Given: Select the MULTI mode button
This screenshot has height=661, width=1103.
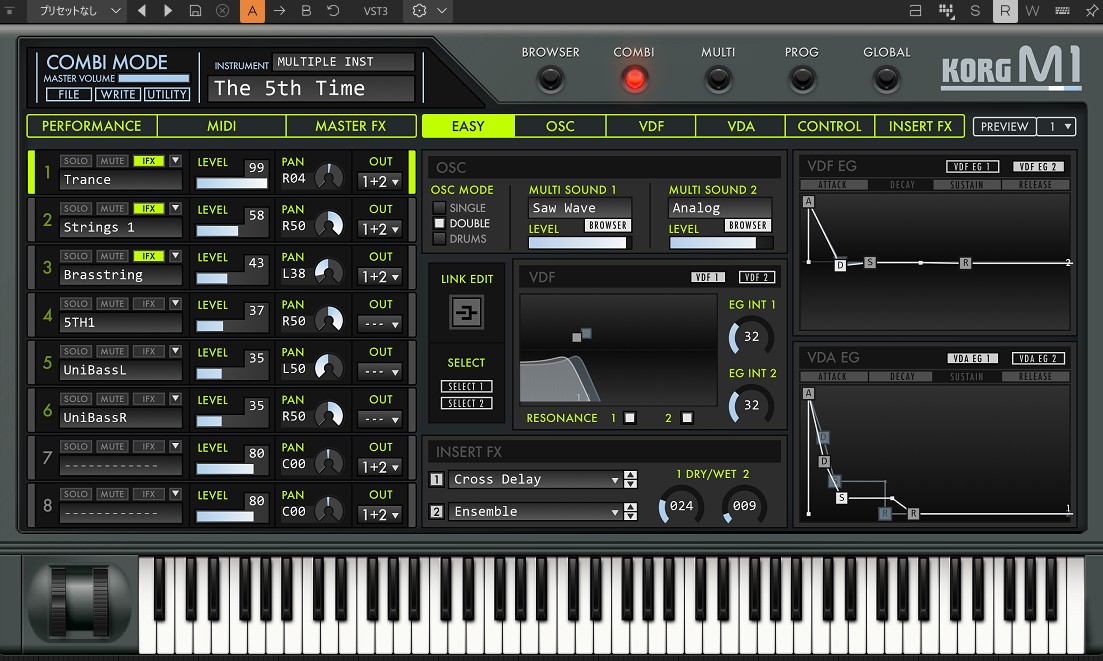Looking at the screenshot, I should click(718, 79).
